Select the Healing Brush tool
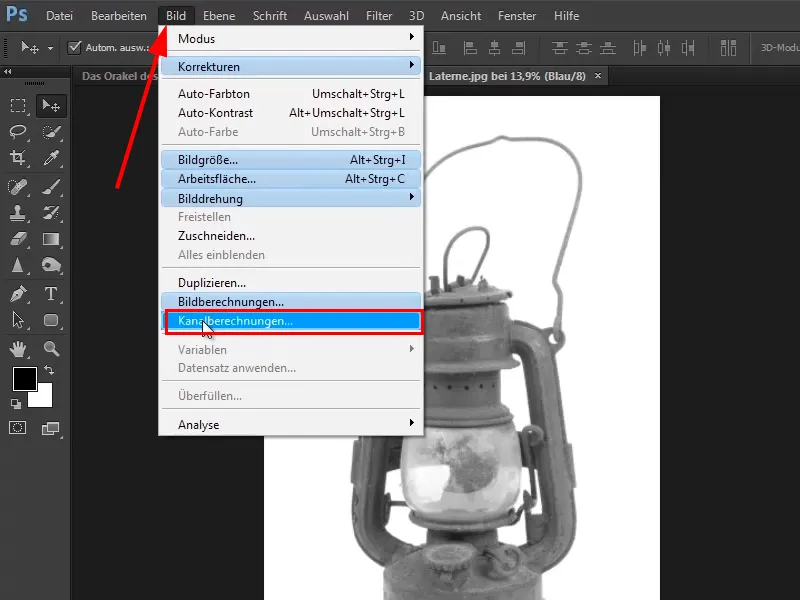800x600 pixels. click(18, 187)
